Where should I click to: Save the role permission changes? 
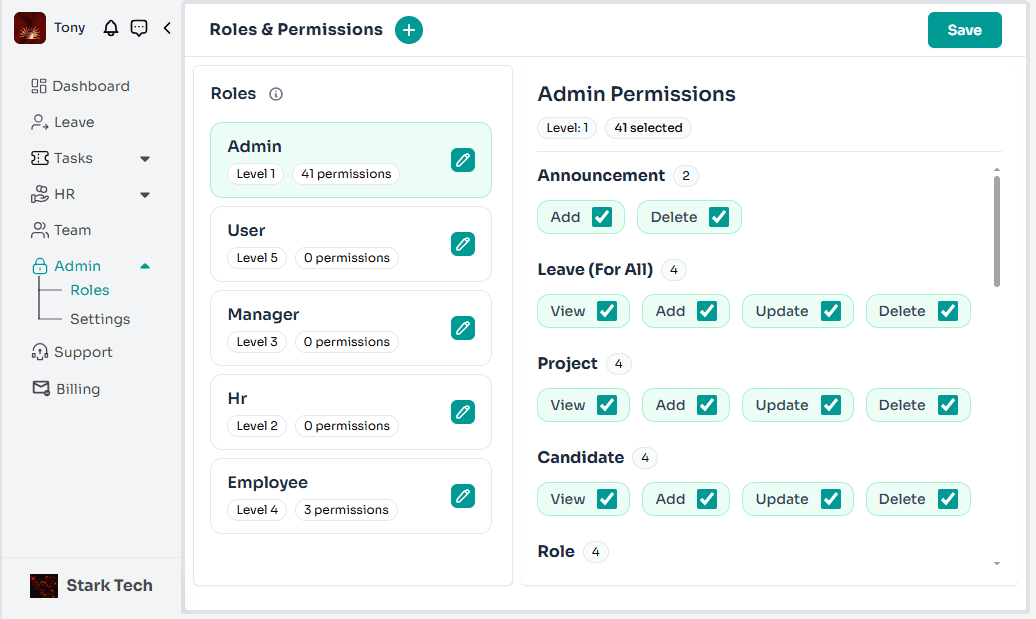click(964, 30)
